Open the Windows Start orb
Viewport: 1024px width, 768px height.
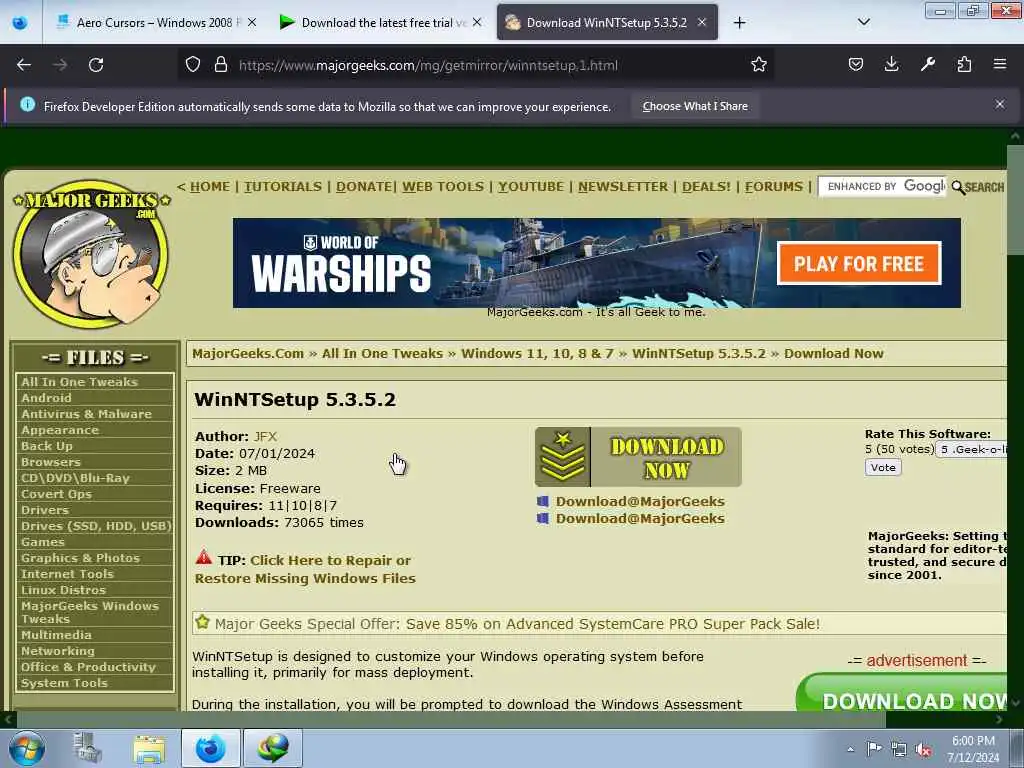pos(27,748)
